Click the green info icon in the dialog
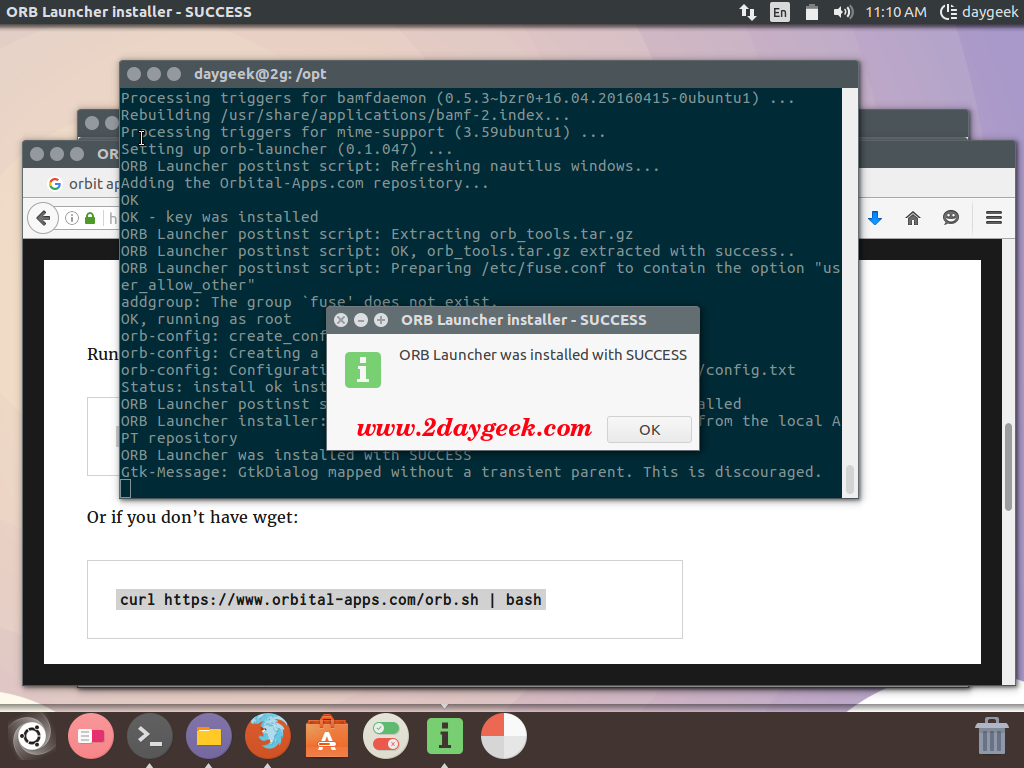The width and height of the screenshot is (1024, 768). click(362, 370)
